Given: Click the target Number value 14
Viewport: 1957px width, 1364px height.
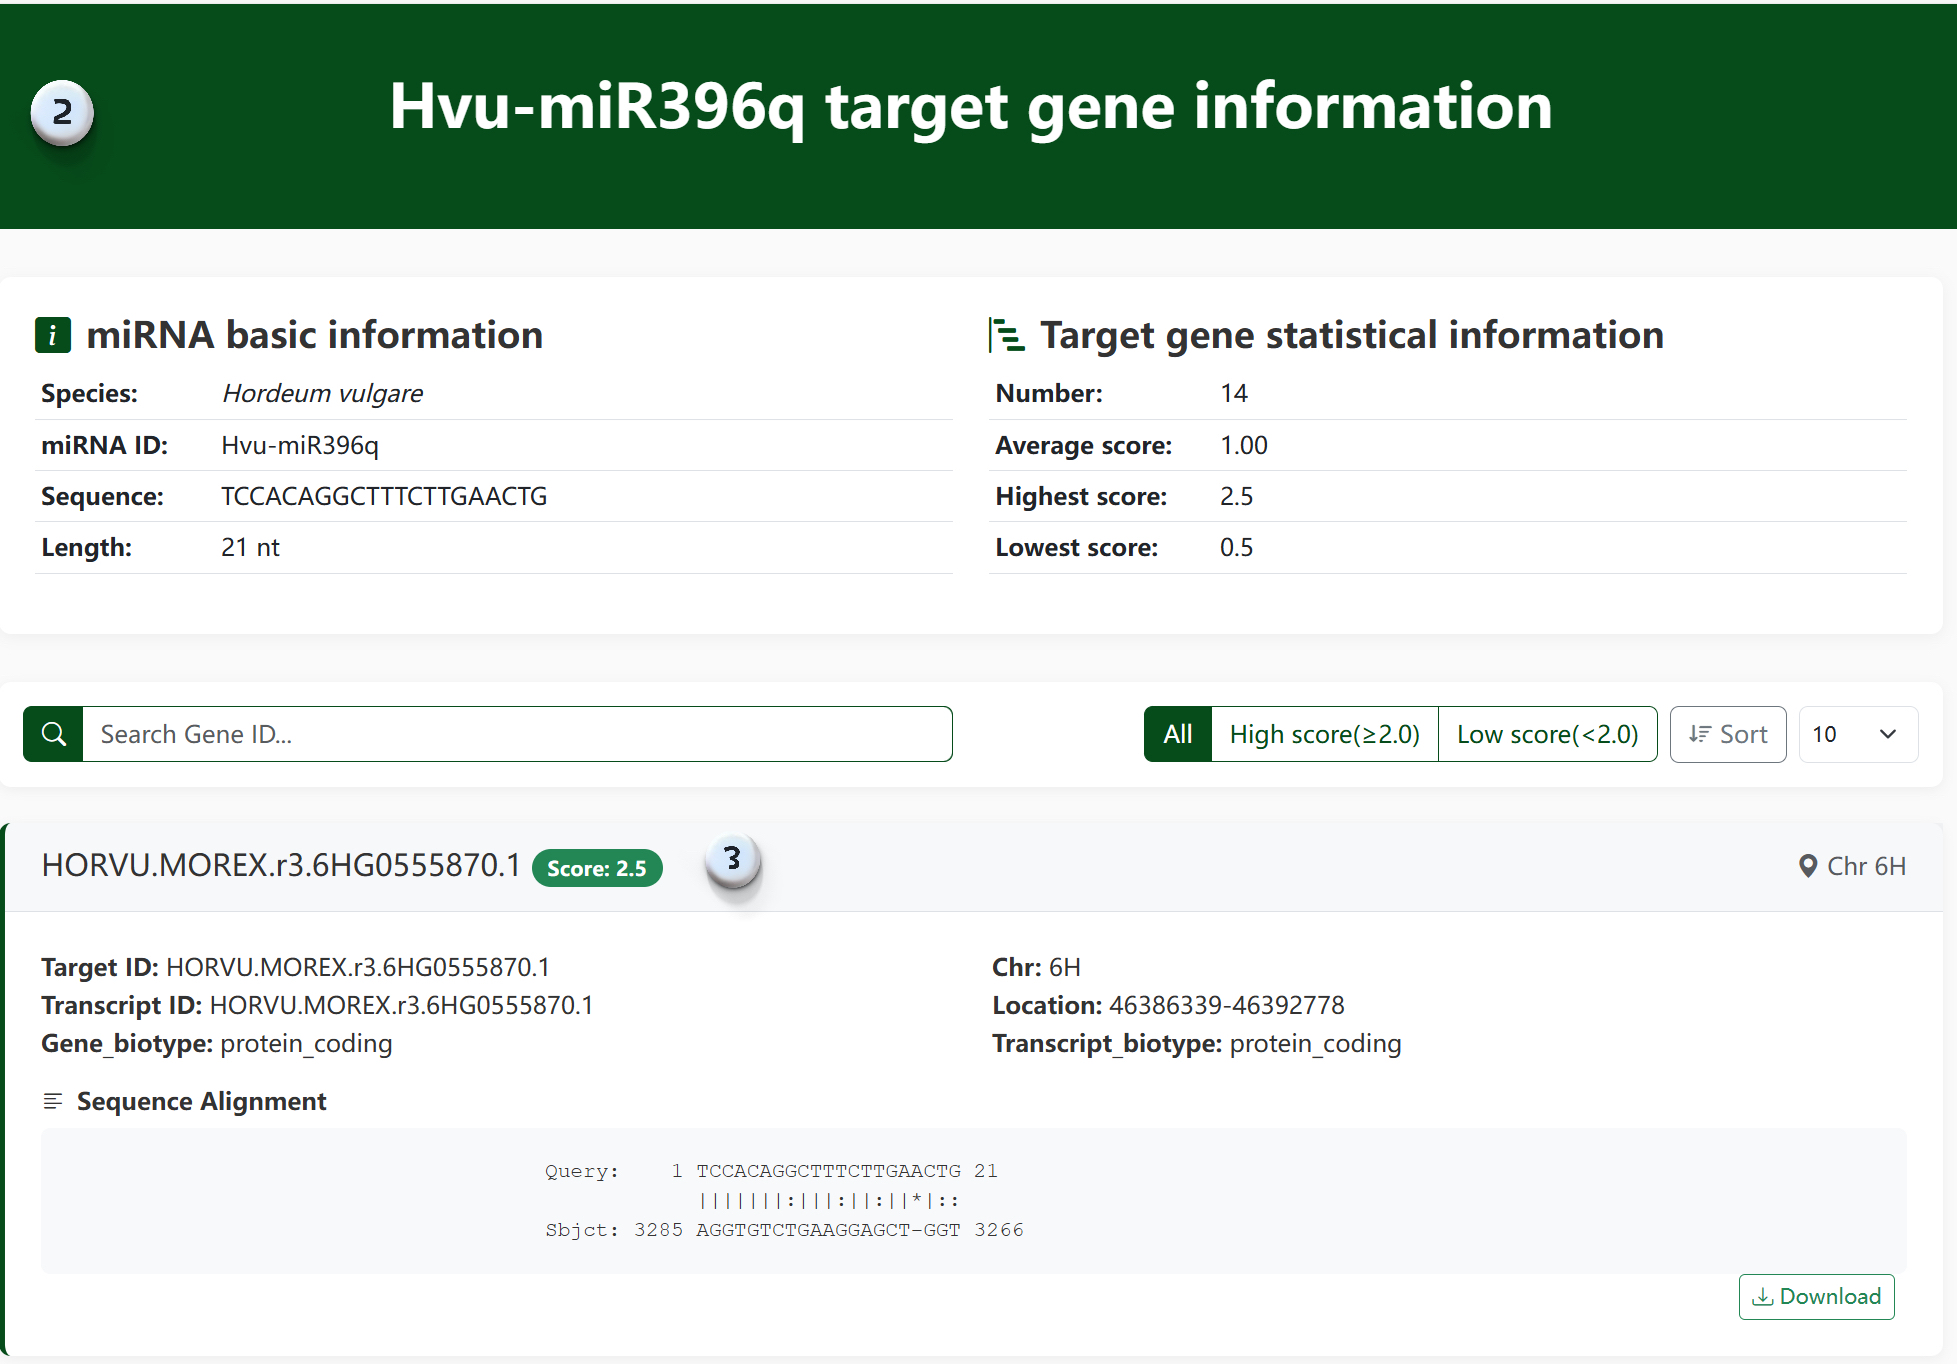Looking at the screenshot, I should tap(1234, 393).
